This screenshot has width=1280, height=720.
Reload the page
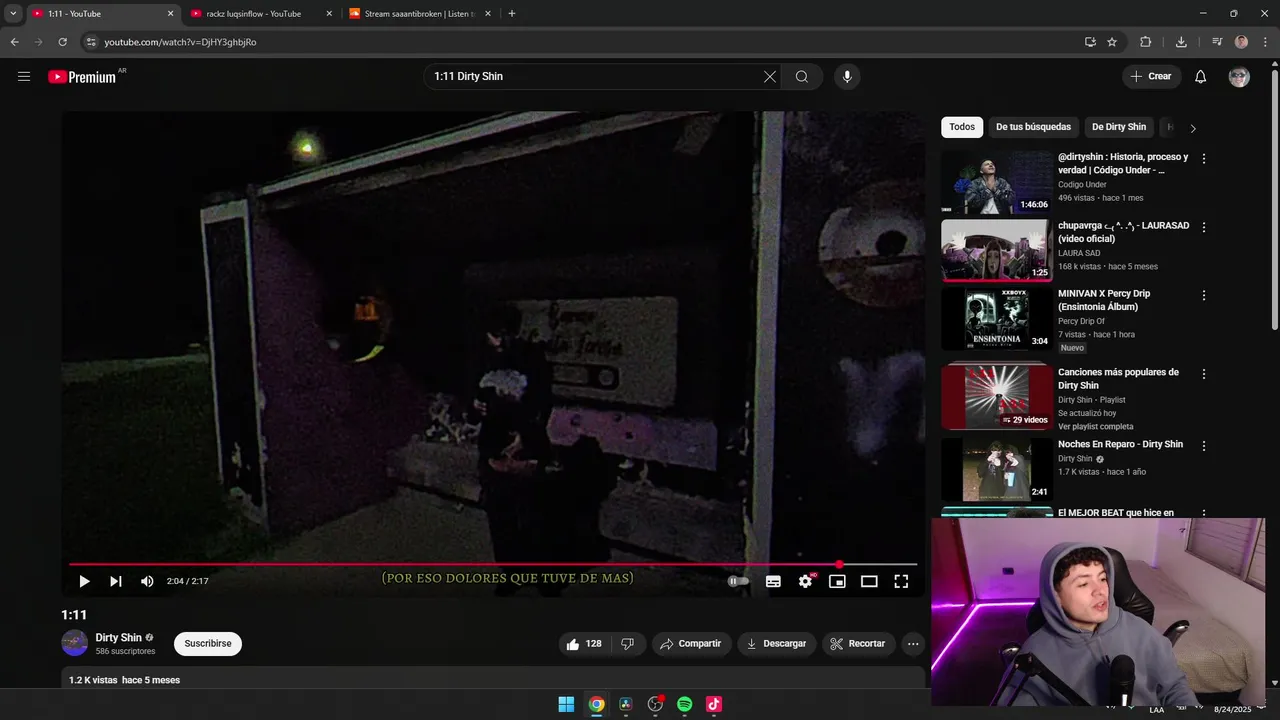tap(62, 42)
